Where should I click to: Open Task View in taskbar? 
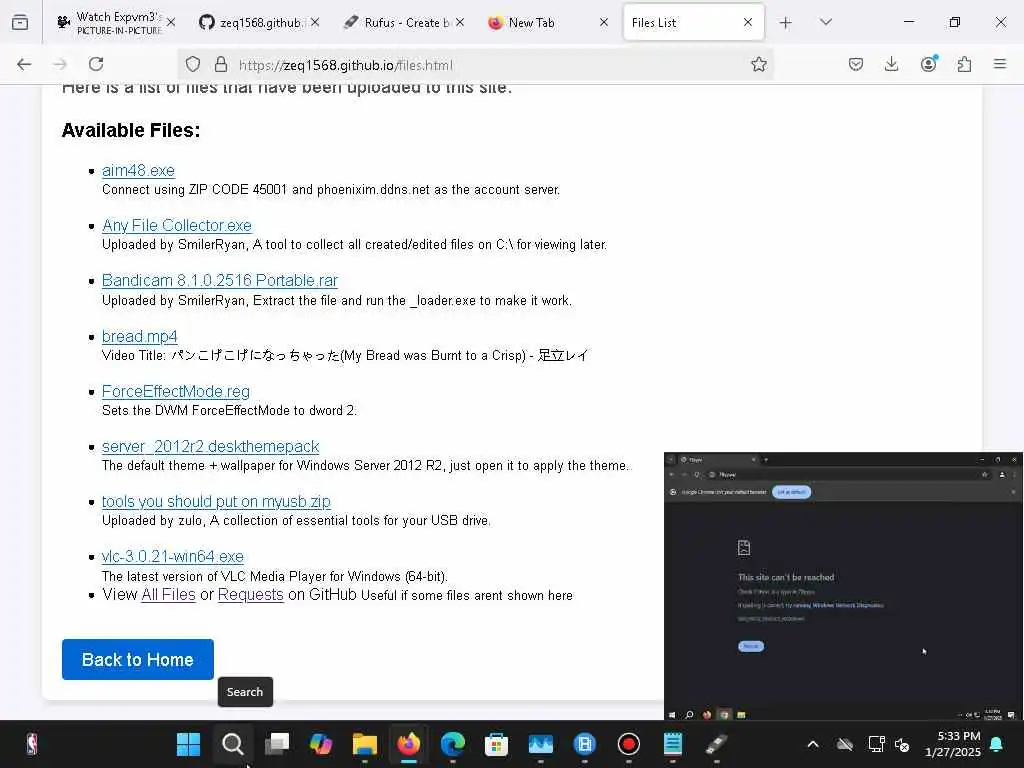[277, 744]
